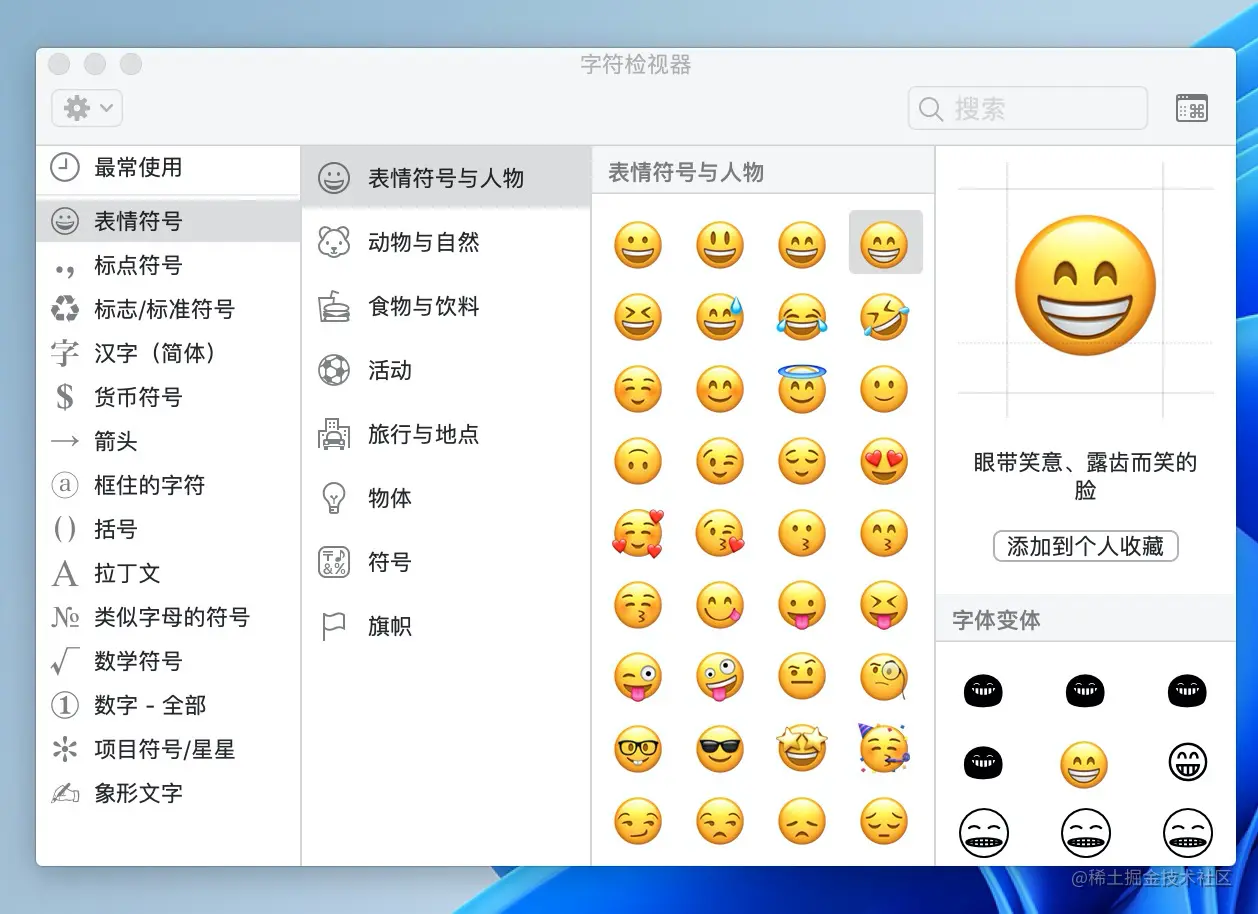
Task: Select the sunglasses face emoji
Action: pos(720,749)
